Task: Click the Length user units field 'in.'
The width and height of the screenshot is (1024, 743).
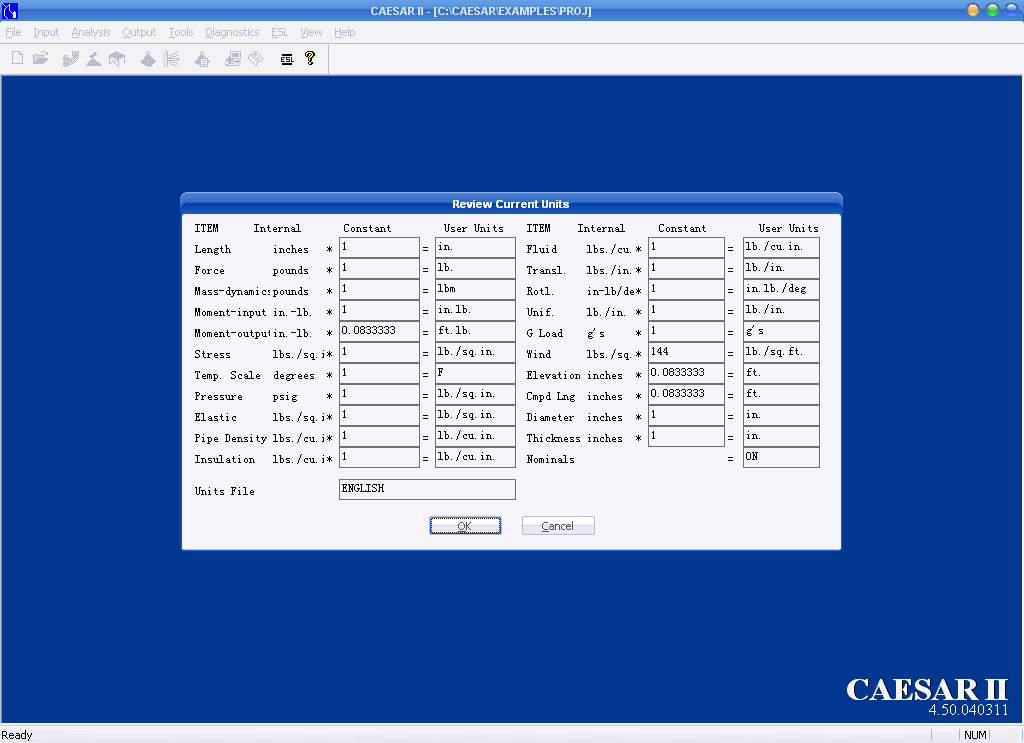Action: tap(475, 247)
